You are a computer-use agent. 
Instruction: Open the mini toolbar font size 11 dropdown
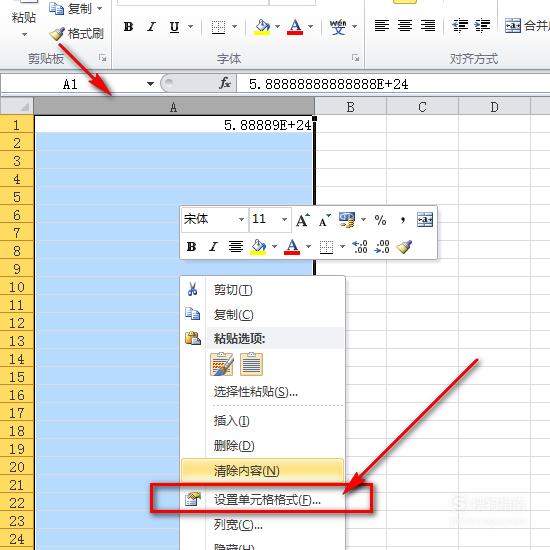point(284,220)
